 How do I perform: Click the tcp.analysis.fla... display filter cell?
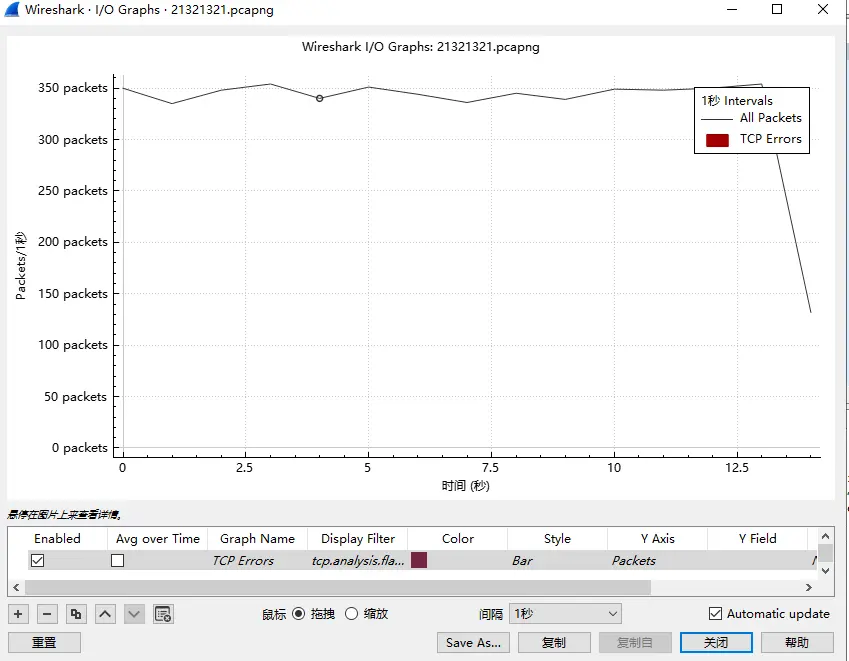358,561
